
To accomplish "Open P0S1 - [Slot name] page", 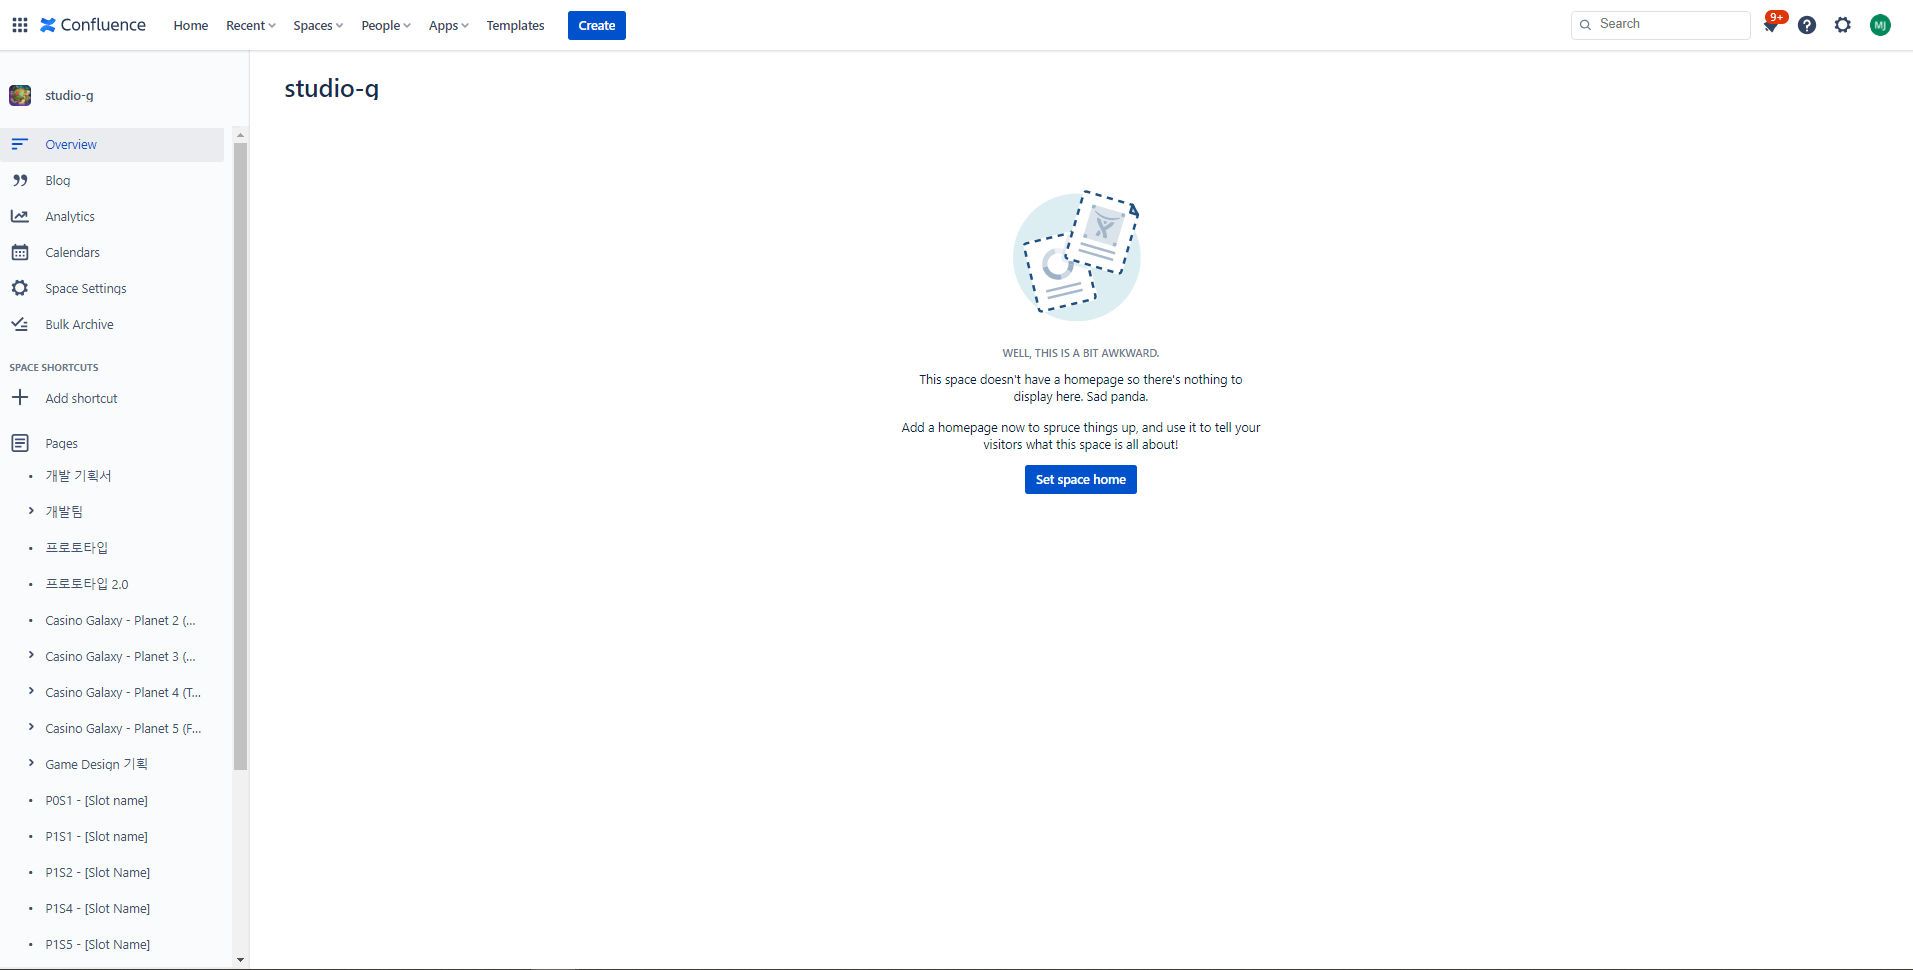I will tap(96, 800).
